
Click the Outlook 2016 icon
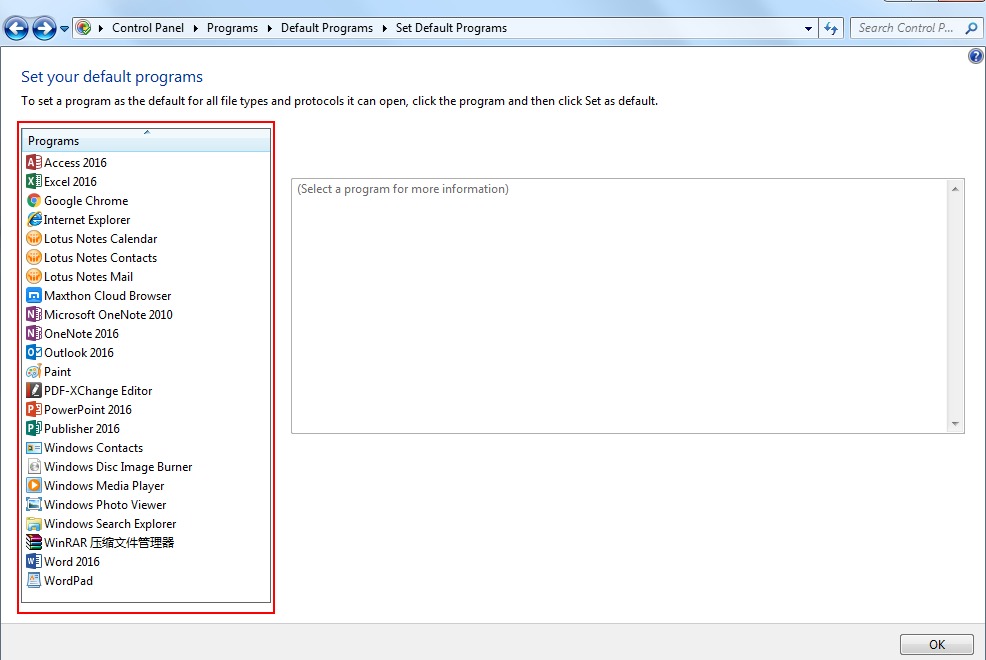[x=34, y=352]
